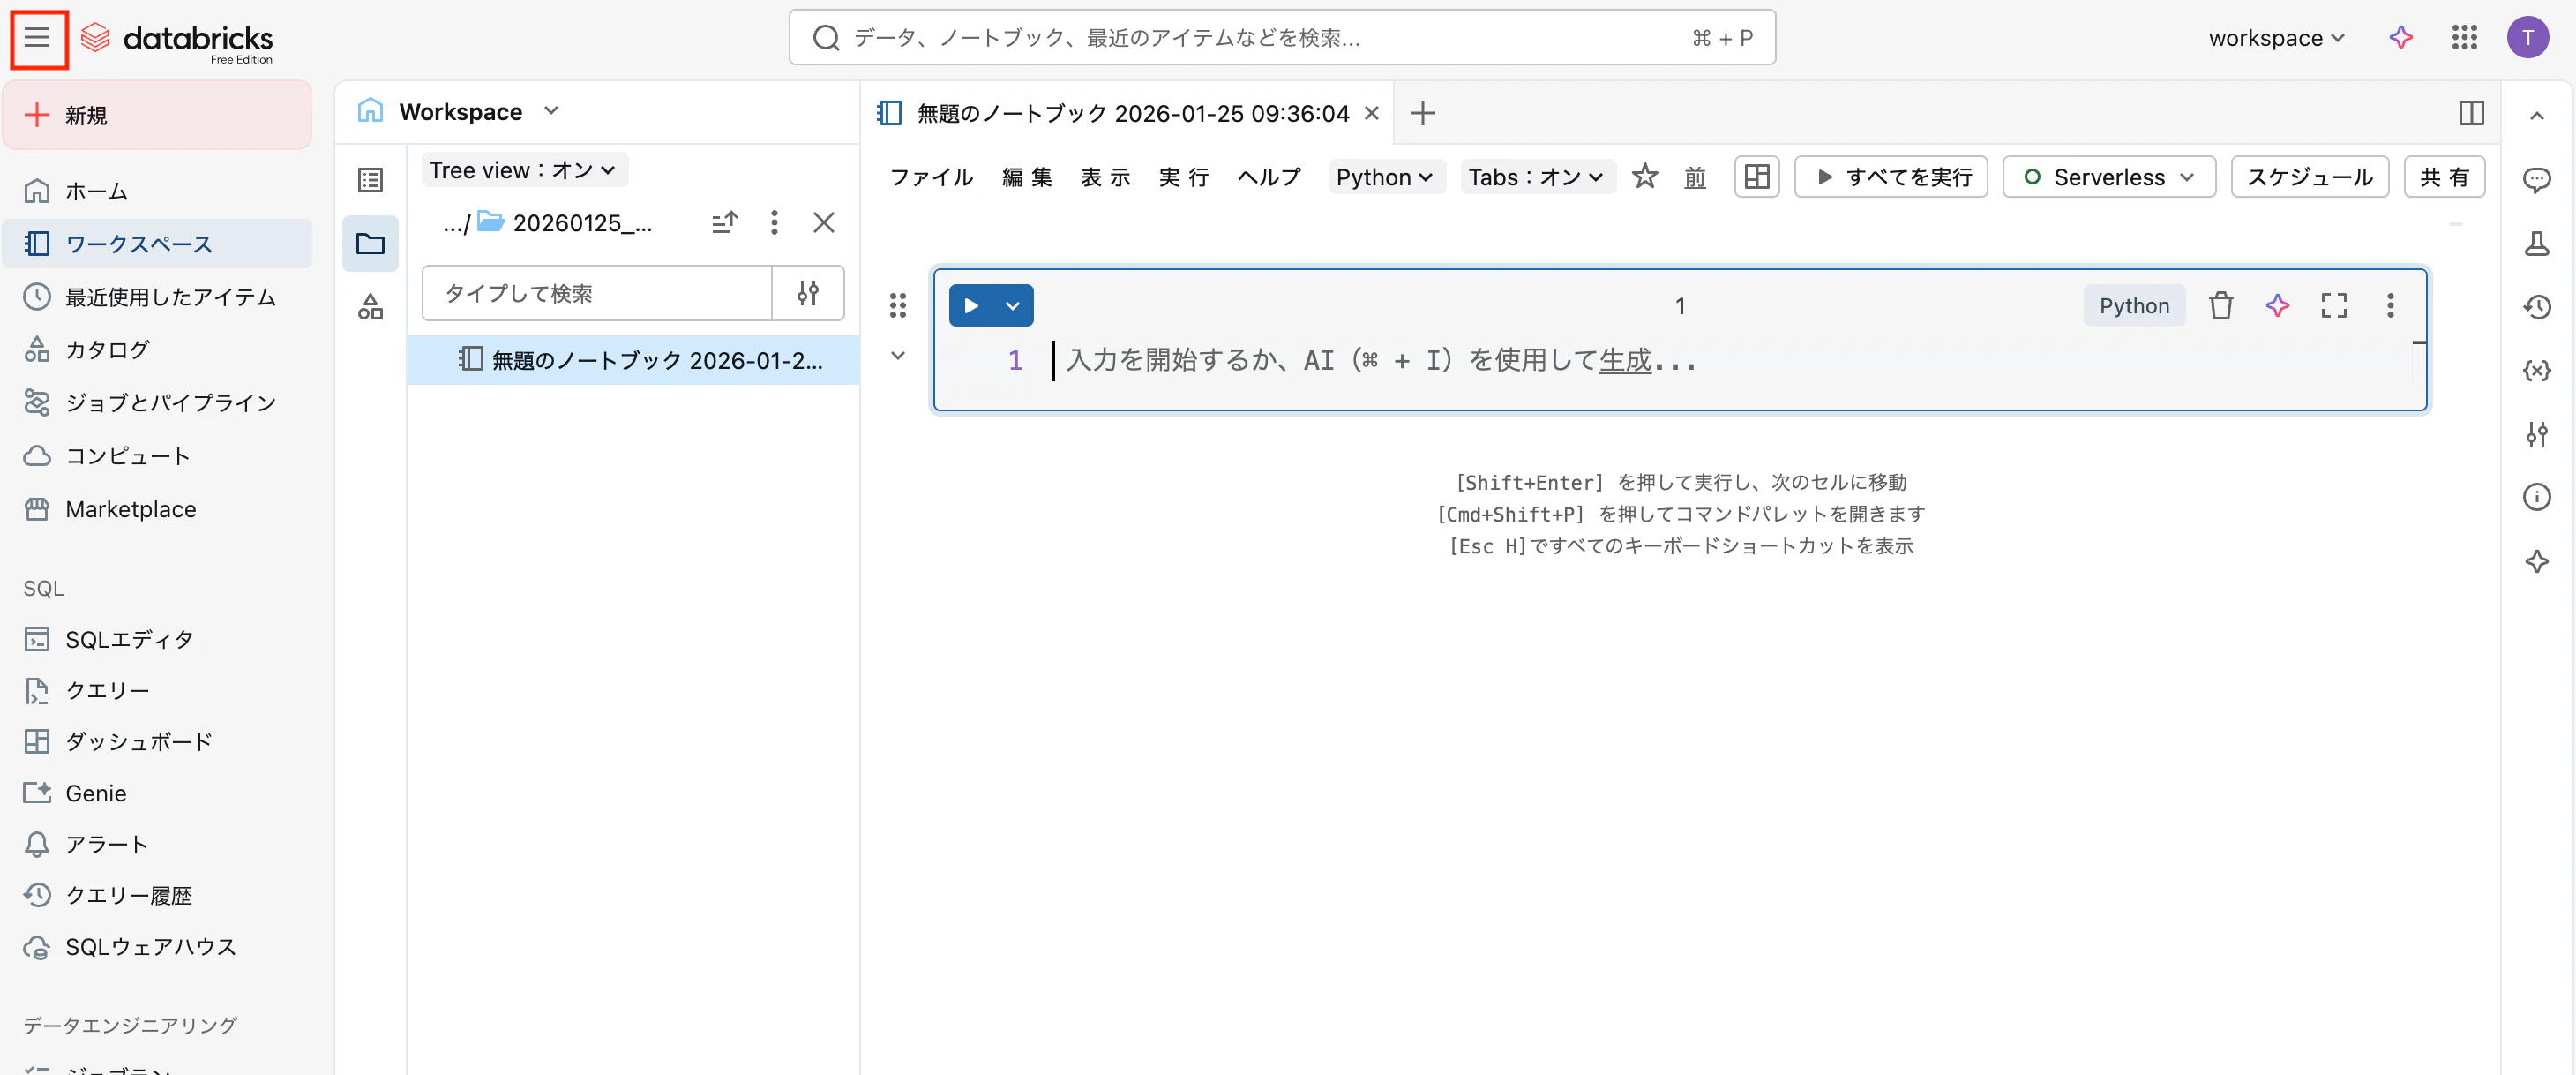Open the 実行 menu
Screen dimensions: 2576x1075
tap(1183, 177)
